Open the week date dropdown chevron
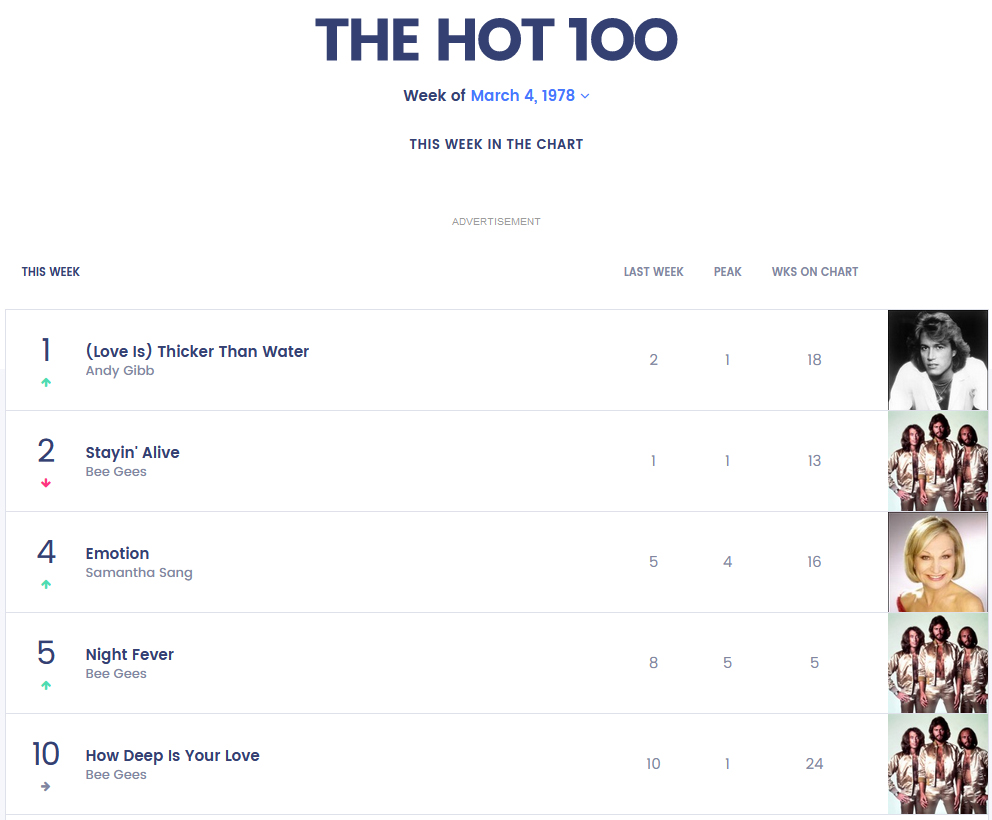Image resolution: width=992 pixels, height=820 pixels. [x=586, y=96]
